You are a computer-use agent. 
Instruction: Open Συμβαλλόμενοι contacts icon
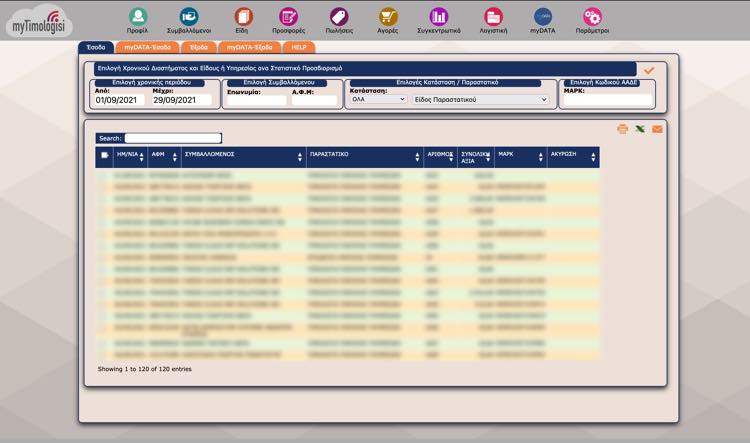pyautogui.click(x=188, y=17)
